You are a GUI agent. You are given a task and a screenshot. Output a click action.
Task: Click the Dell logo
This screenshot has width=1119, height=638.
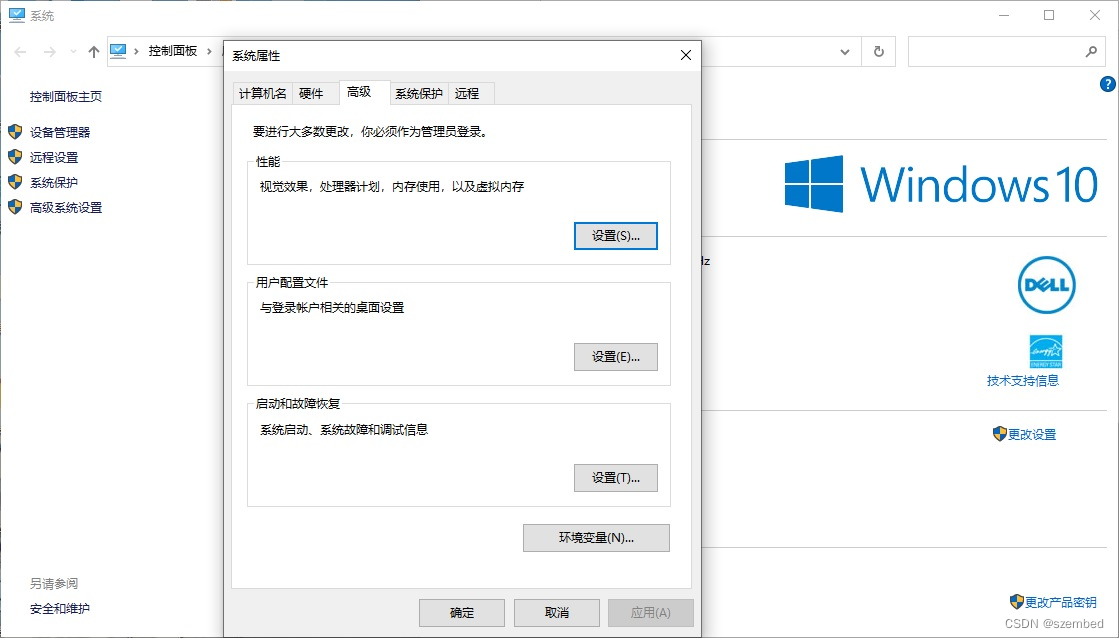point(1046,285)
